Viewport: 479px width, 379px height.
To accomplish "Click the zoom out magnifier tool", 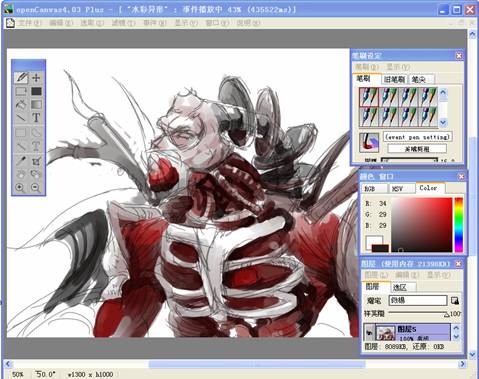I will [36, 188].
